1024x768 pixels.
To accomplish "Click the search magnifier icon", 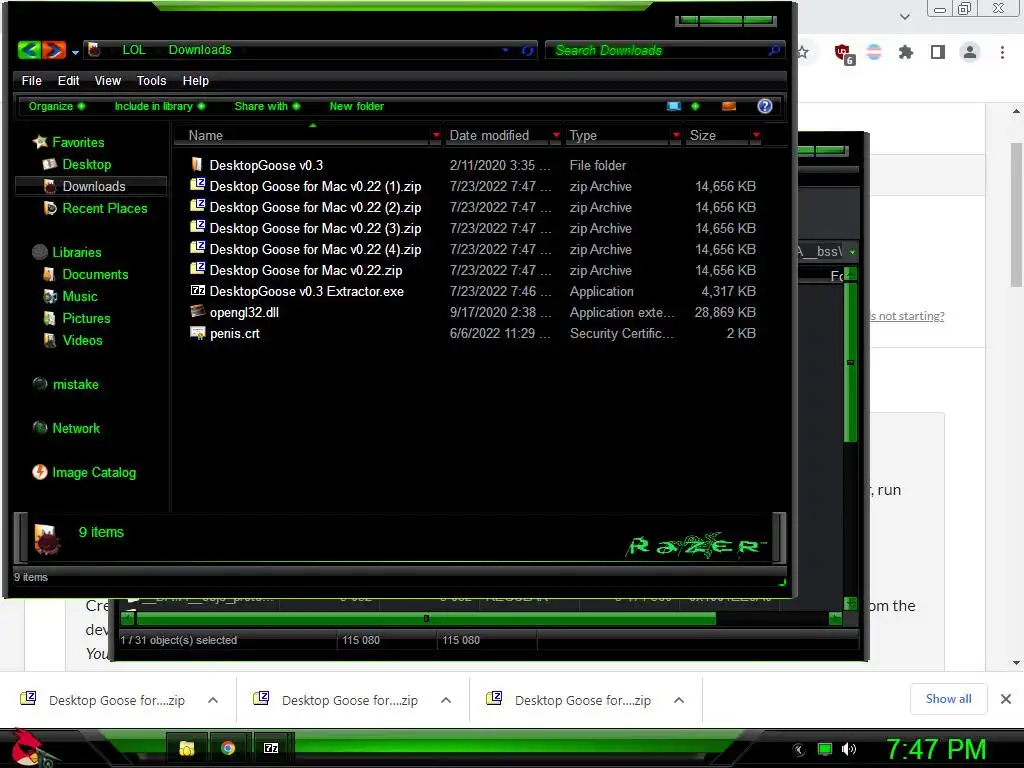I will click(x=775, y=50).
